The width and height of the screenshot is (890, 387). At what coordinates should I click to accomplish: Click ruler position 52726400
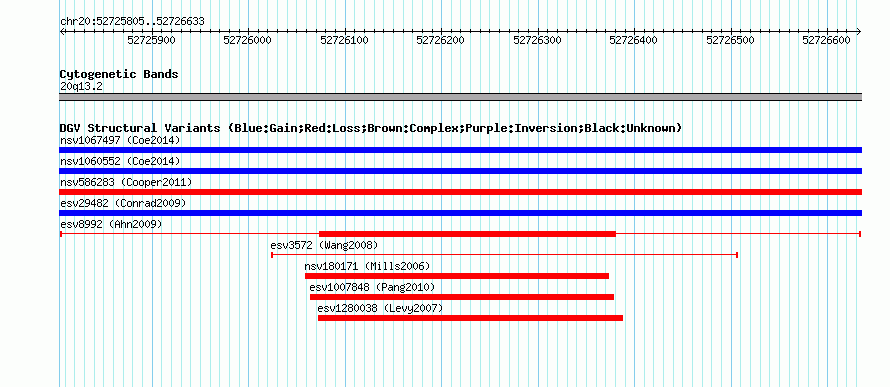tap(633, 40)
